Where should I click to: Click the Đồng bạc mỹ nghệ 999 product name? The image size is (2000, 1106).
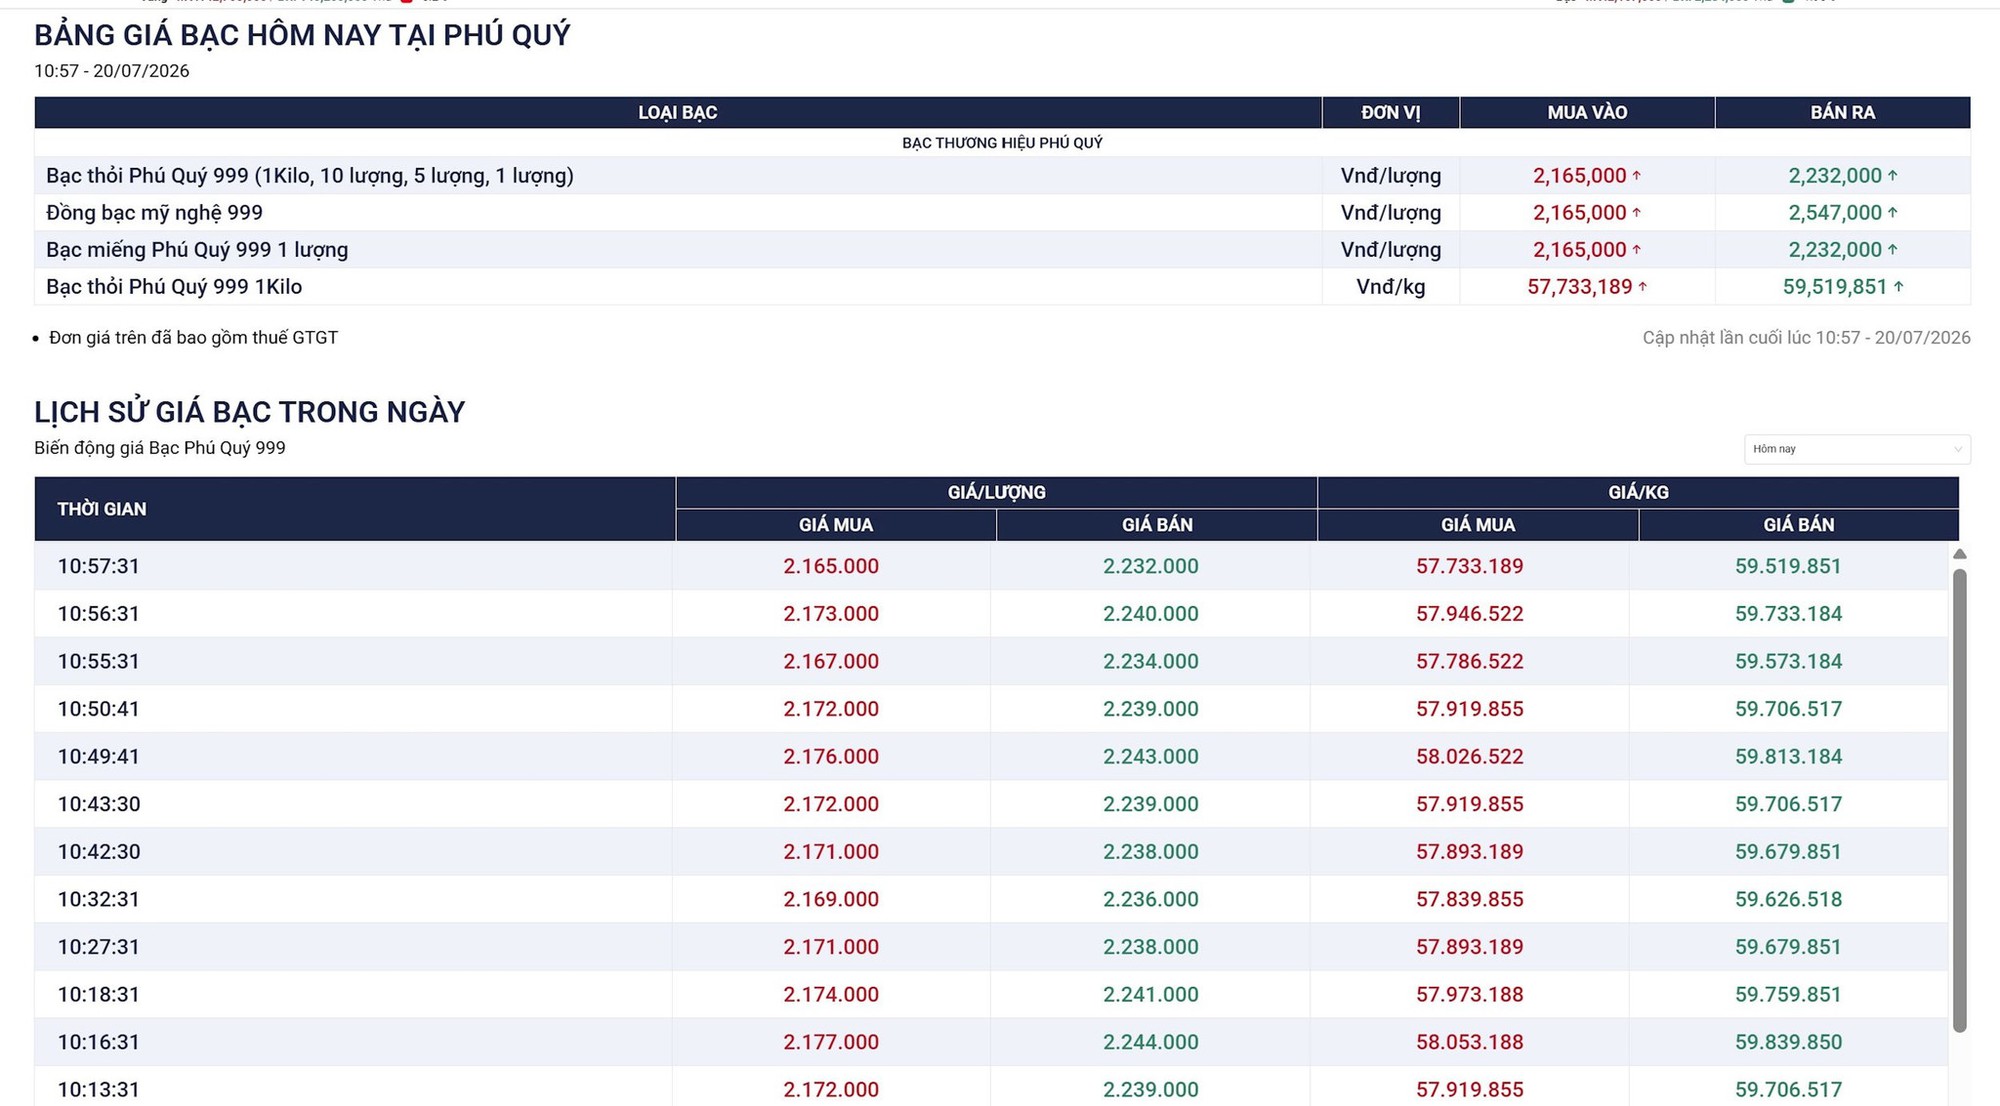154,213
